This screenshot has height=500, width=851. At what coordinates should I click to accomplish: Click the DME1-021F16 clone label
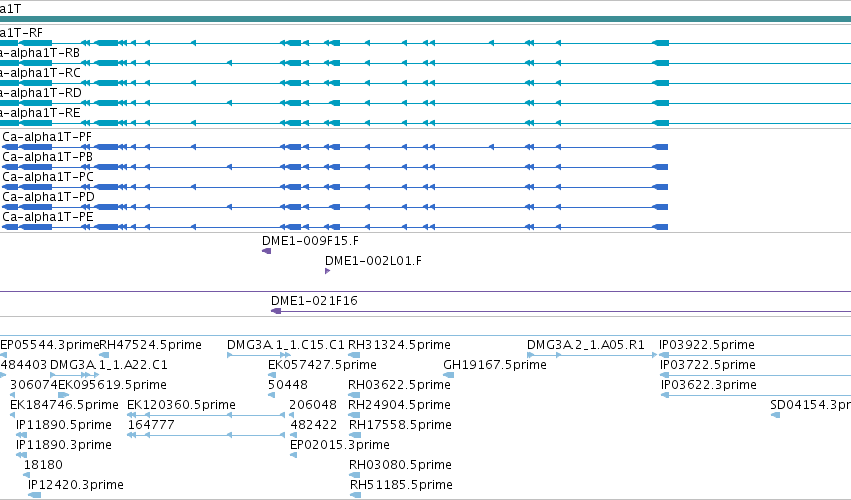314,301
